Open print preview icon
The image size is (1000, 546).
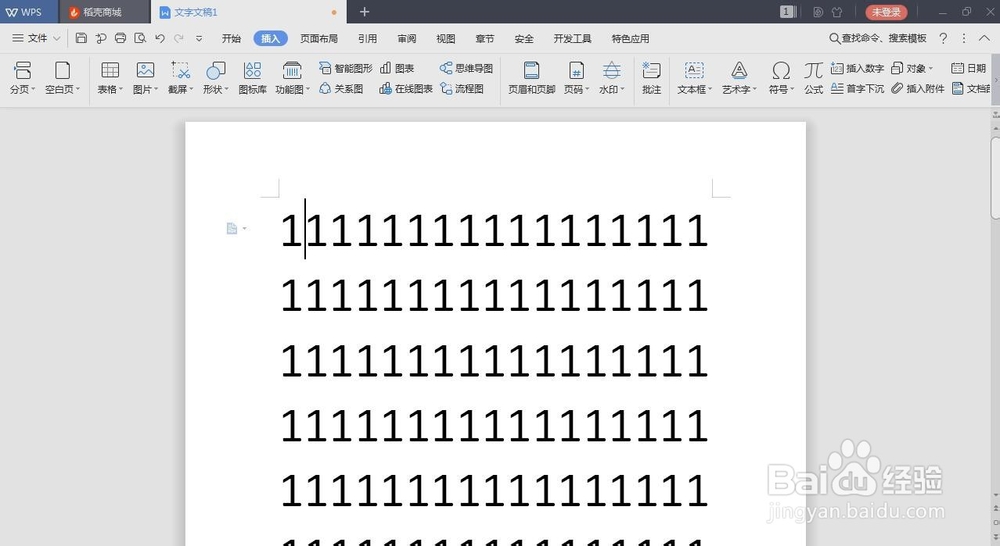[140, 38]
